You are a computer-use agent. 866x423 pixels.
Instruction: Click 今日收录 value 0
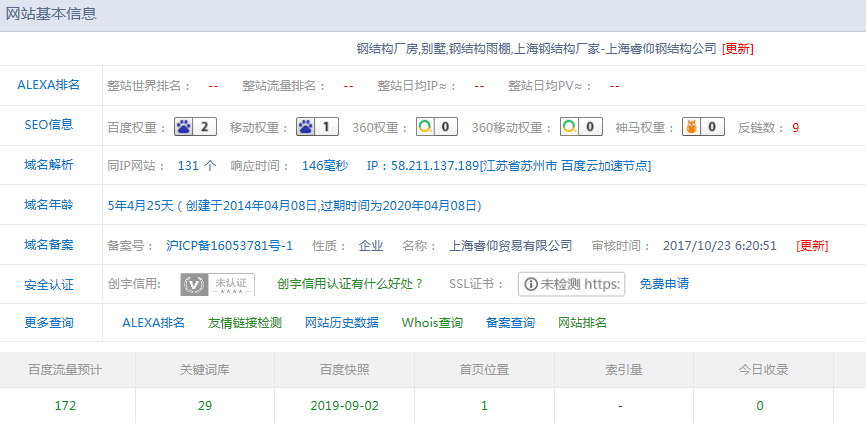760,406
